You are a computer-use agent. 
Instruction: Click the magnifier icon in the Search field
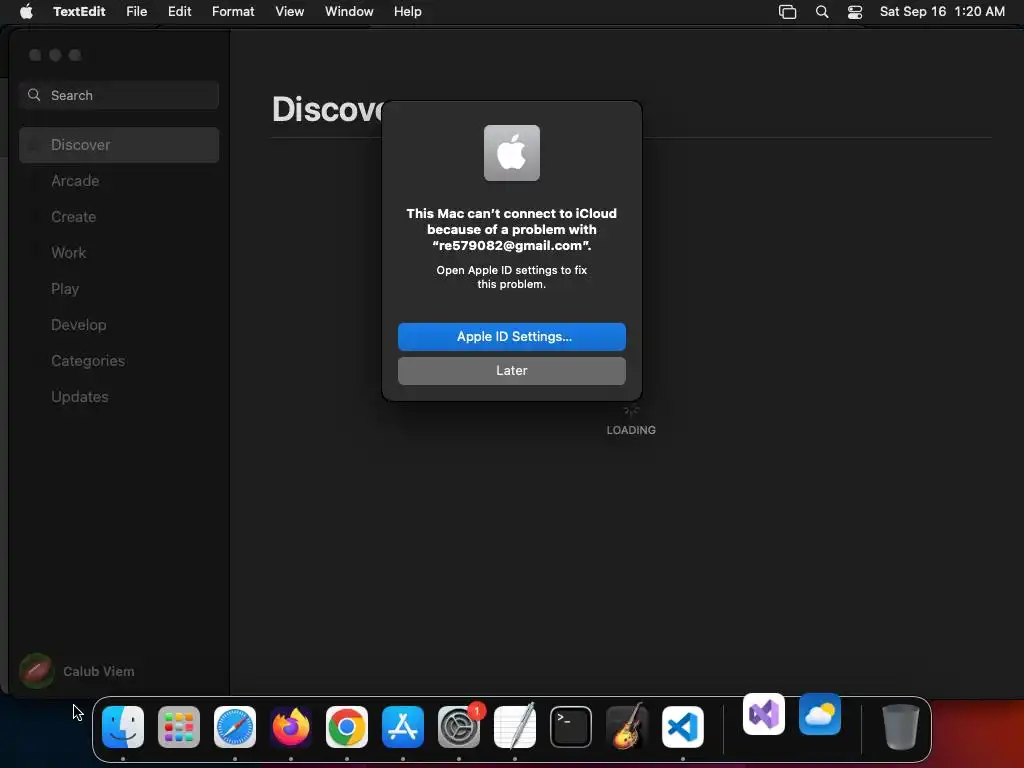(x=34, y=95)
